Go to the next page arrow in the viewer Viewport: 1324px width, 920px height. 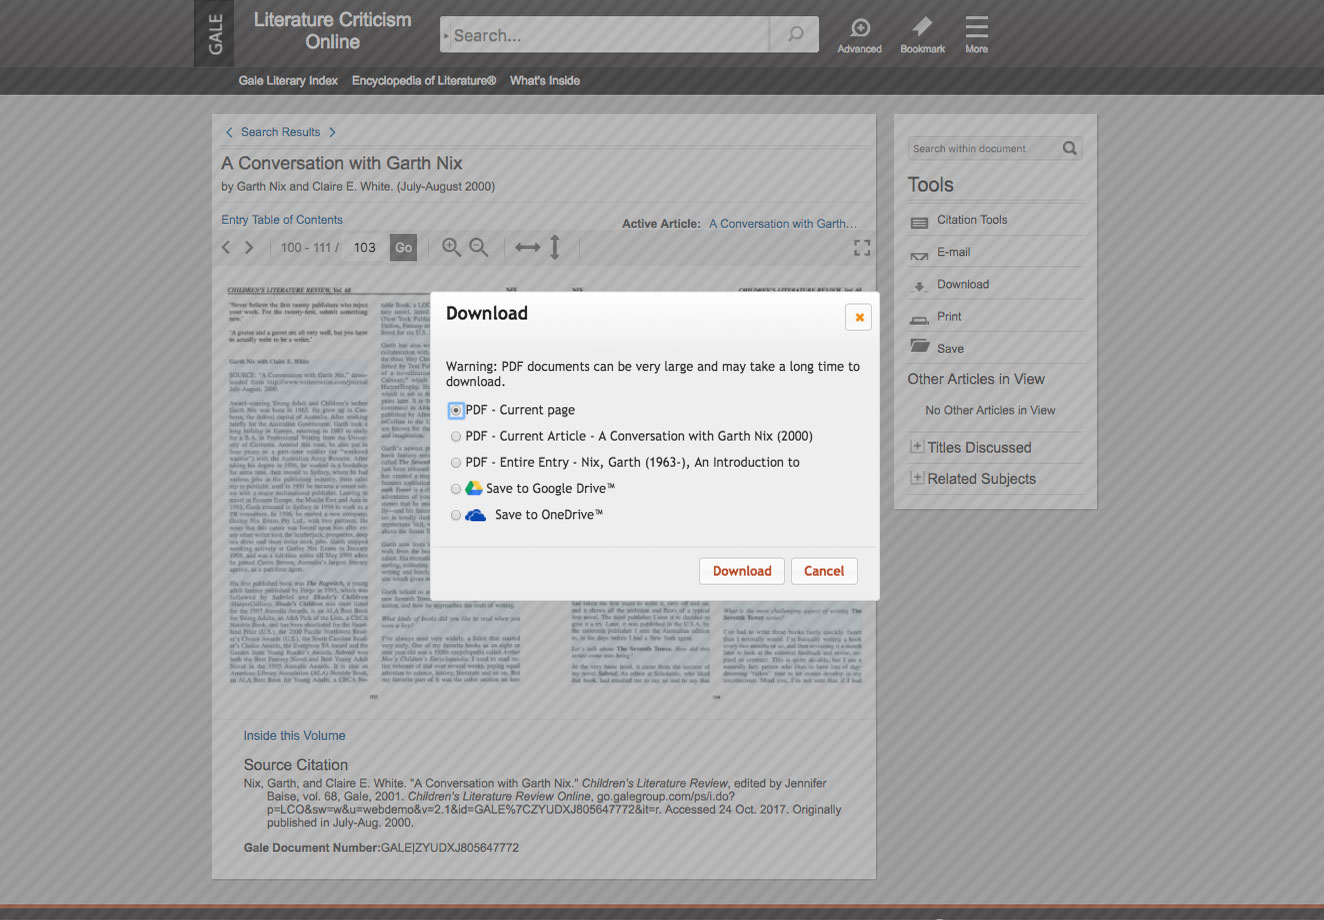[x=250, y=247]
